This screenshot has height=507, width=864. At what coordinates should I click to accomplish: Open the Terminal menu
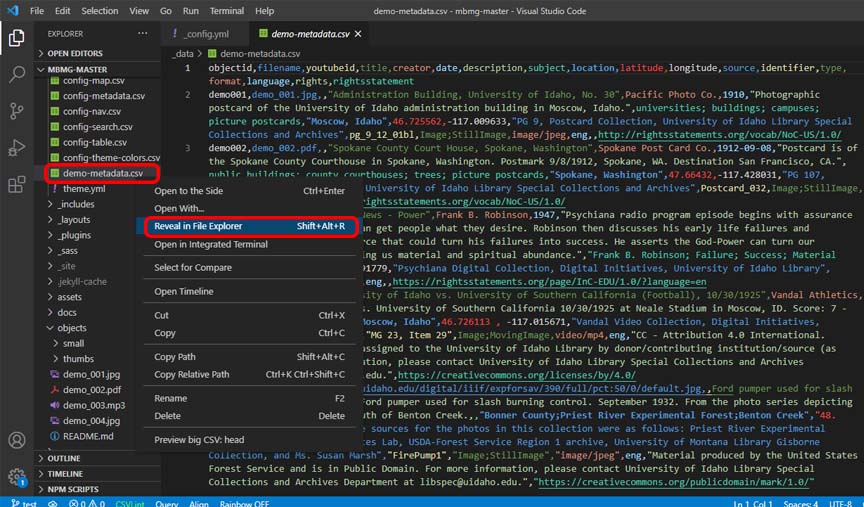click(227, 10)
